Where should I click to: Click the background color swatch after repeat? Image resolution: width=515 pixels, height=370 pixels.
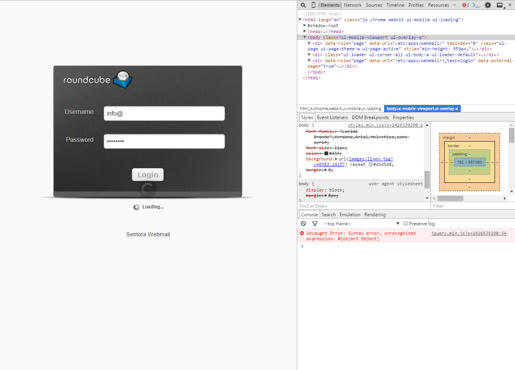click(x=370, y=165)
